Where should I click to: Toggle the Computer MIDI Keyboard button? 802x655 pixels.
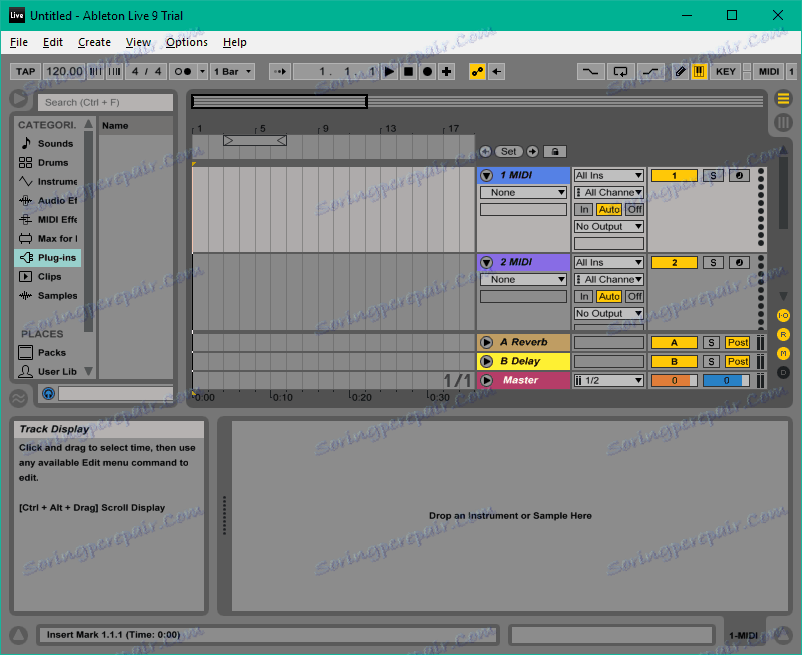(x=699, y=72)
